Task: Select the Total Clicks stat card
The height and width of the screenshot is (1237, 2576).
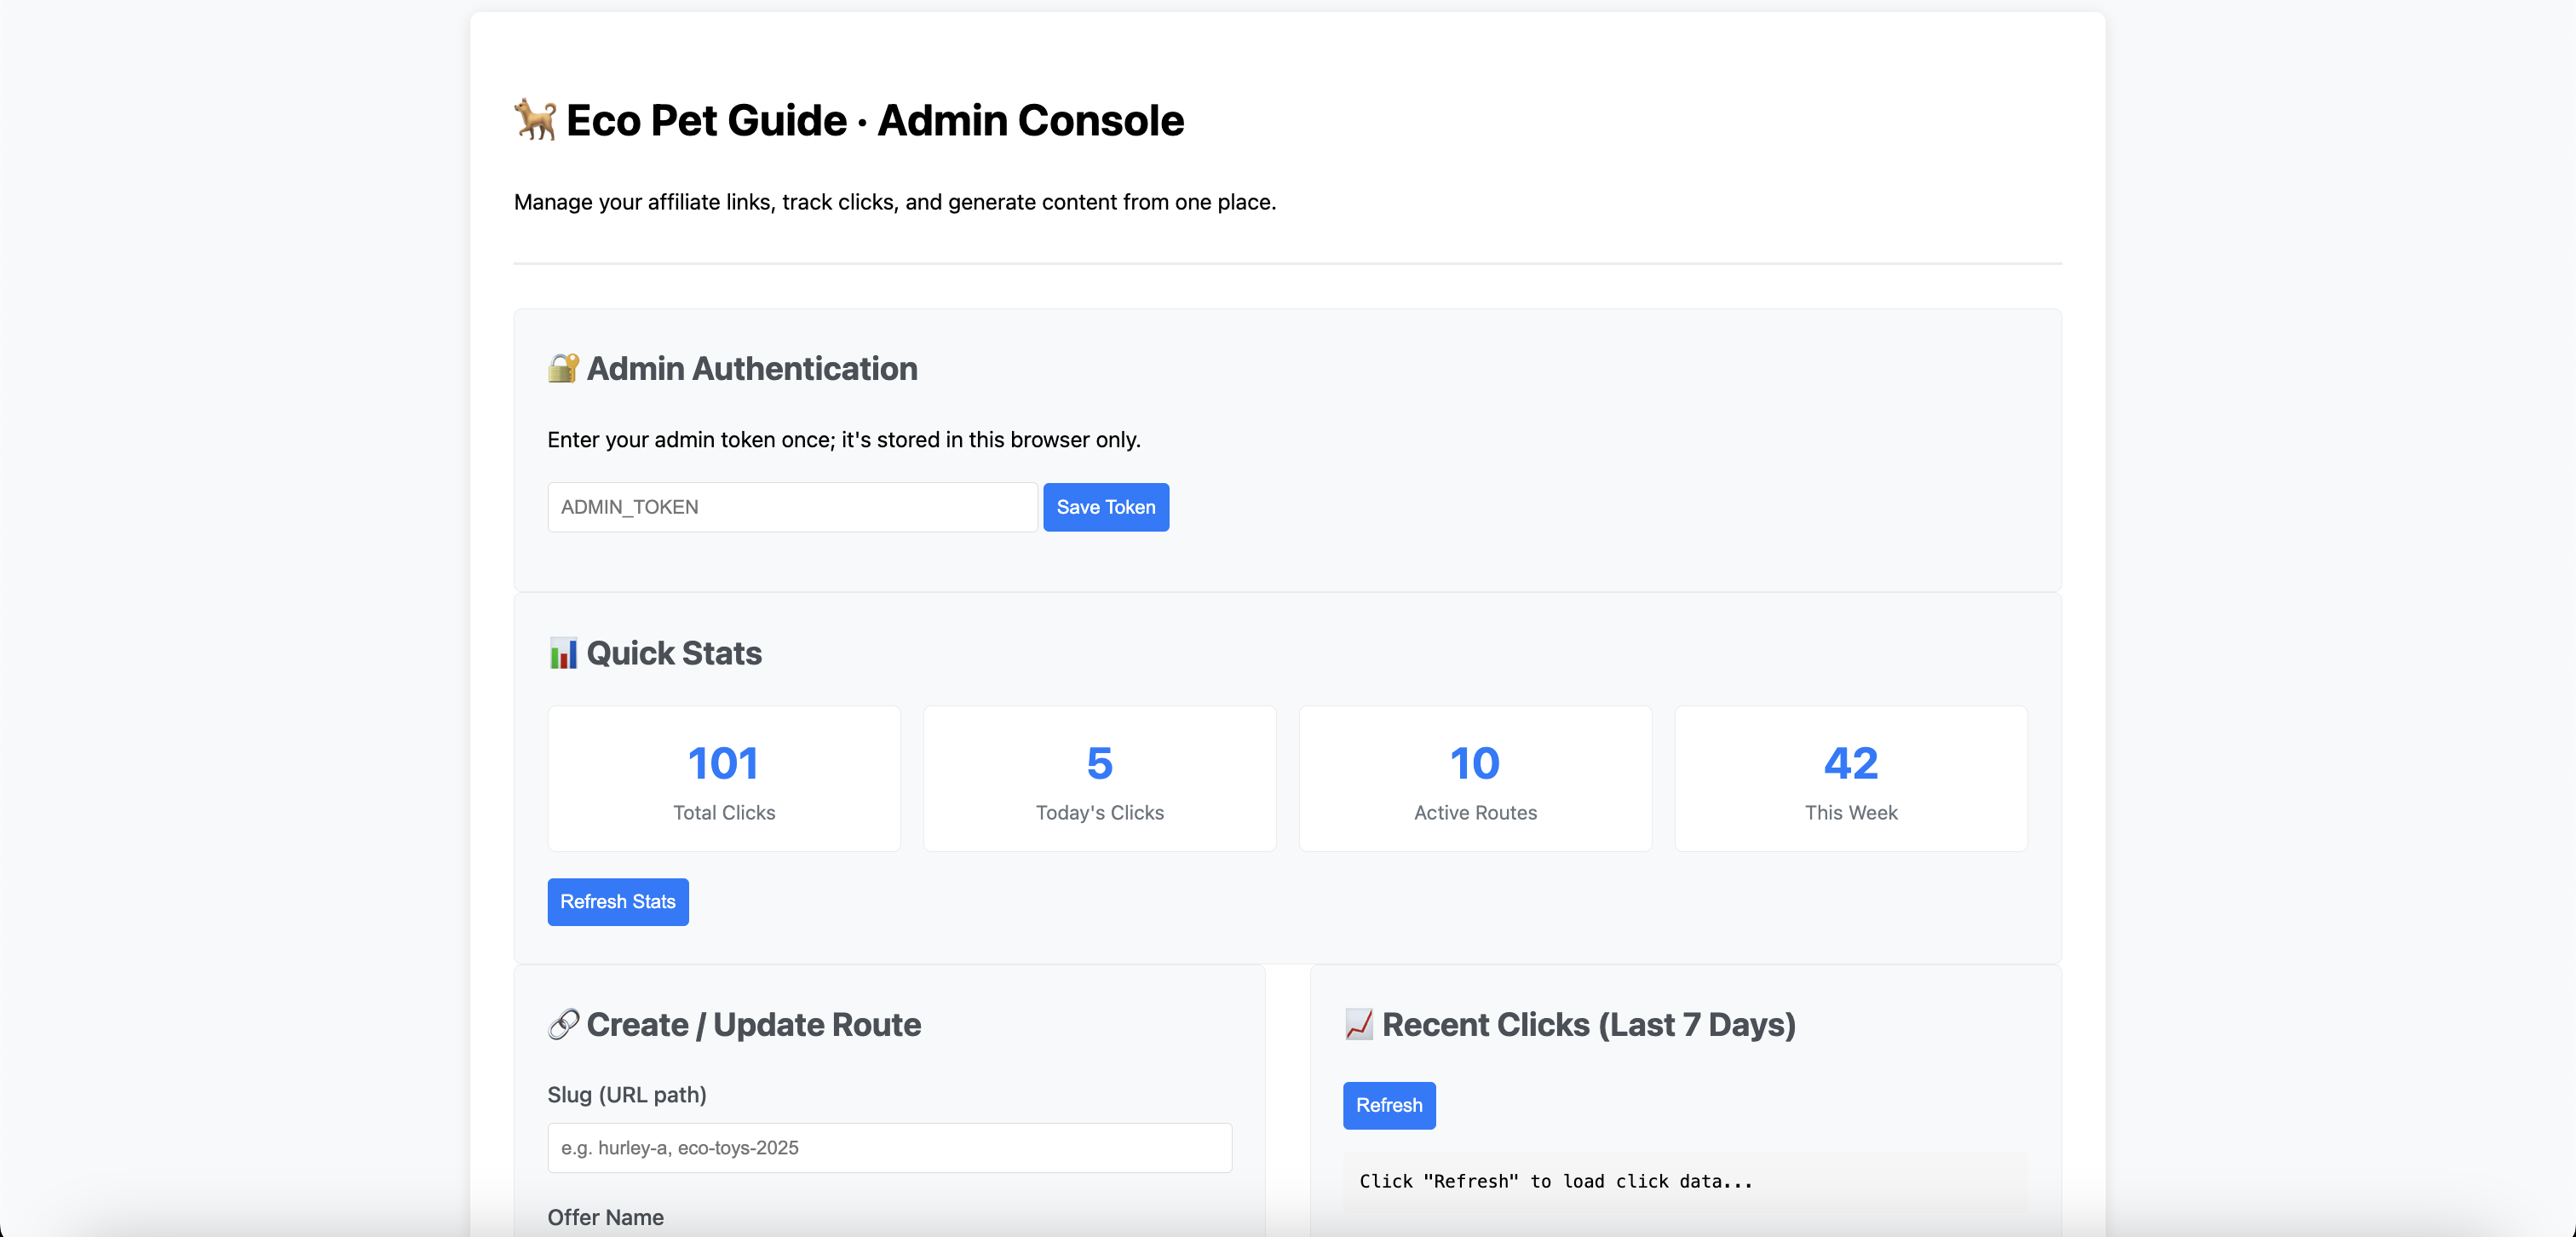Action: tap(724, 779)
